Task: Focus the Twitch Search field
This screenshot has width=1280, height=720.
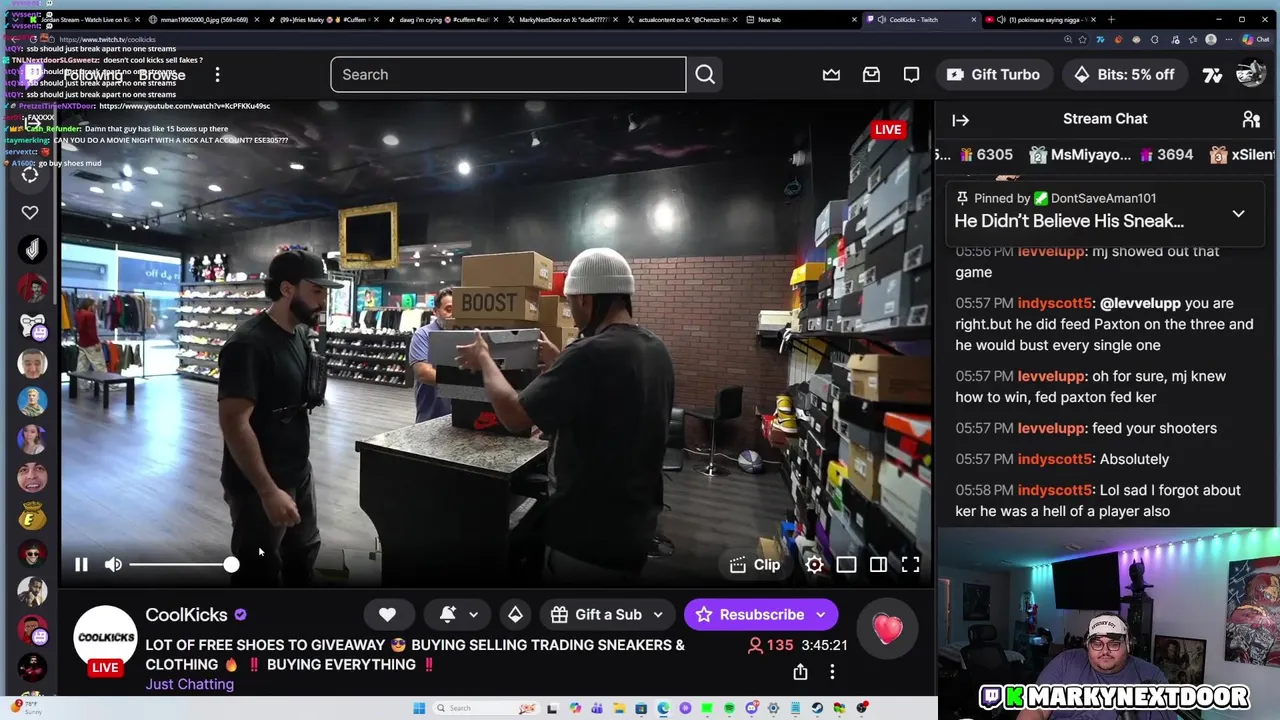Action: click(508, 75)
